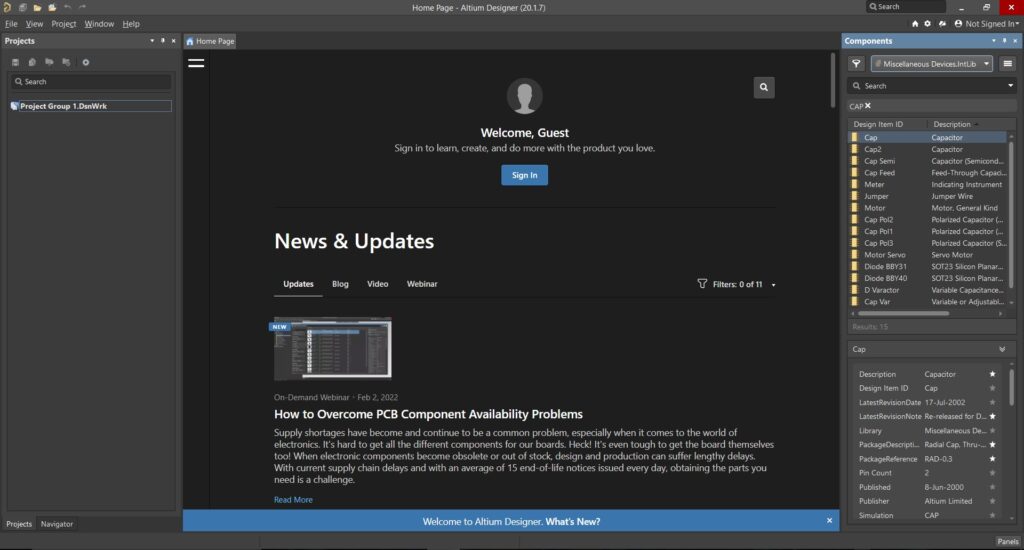Toggle the star for PackageDescription property
The image size is (1024, 550).
coord(992,444)
